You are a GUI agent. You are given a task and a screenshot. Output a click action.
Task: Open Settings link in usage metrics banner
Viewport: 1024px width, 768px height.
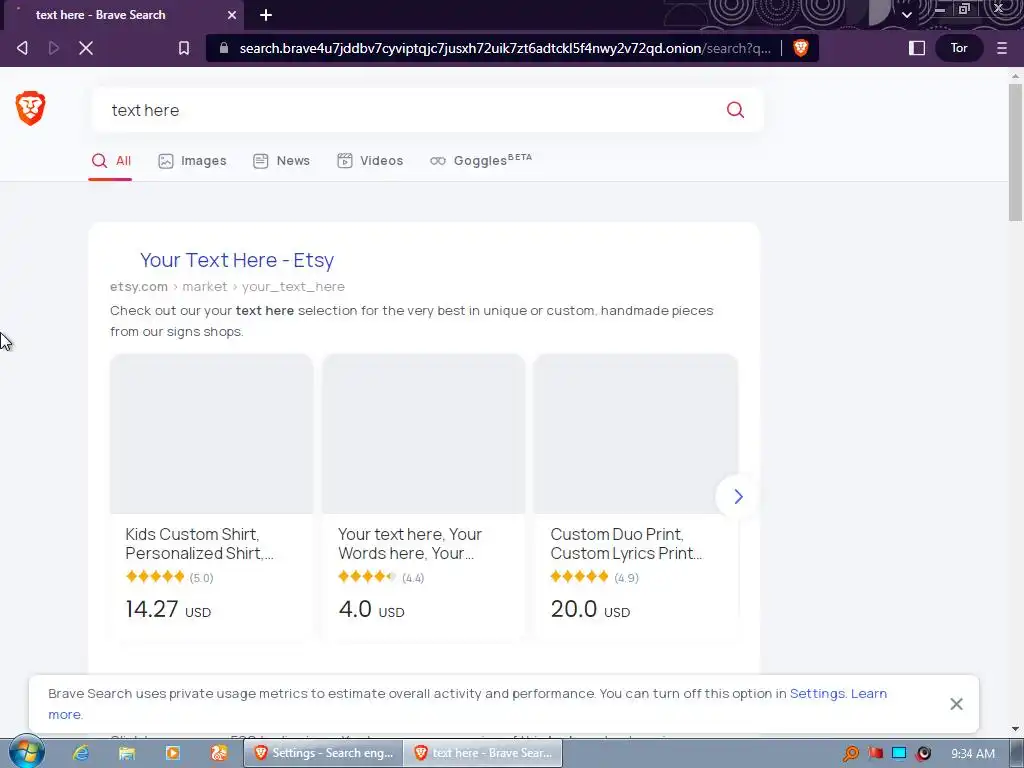tap(817, 694)
